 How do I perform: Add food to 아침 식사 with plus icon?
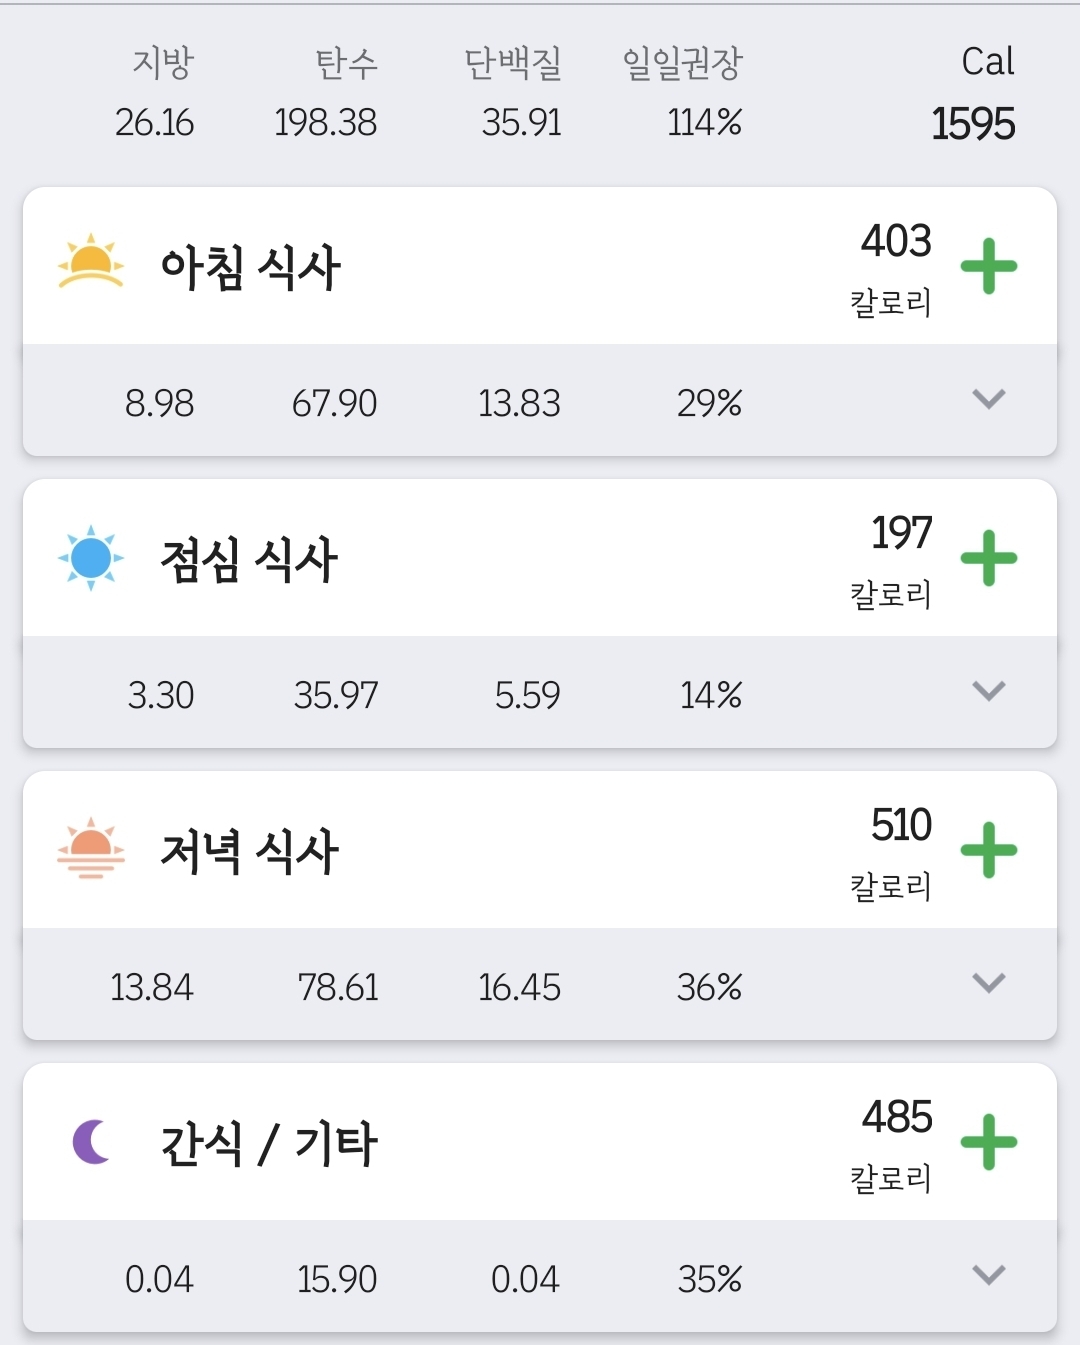(x=988, y=266)
